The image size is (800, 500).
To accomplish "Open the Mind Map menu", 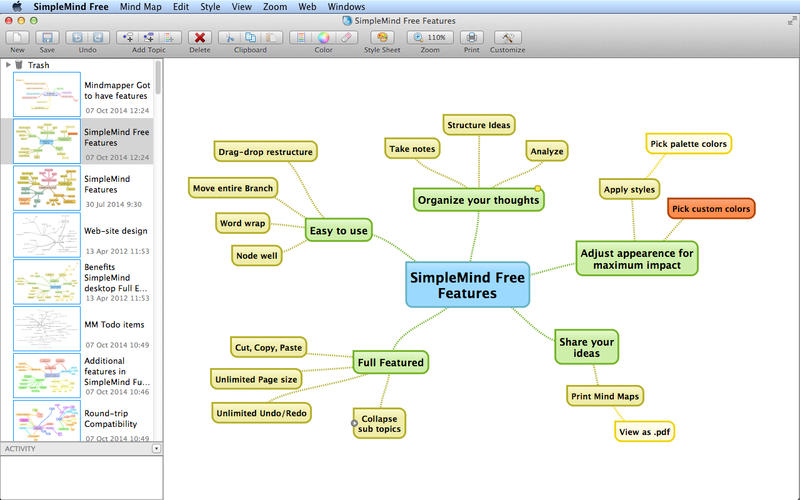I will coord(143,7).
